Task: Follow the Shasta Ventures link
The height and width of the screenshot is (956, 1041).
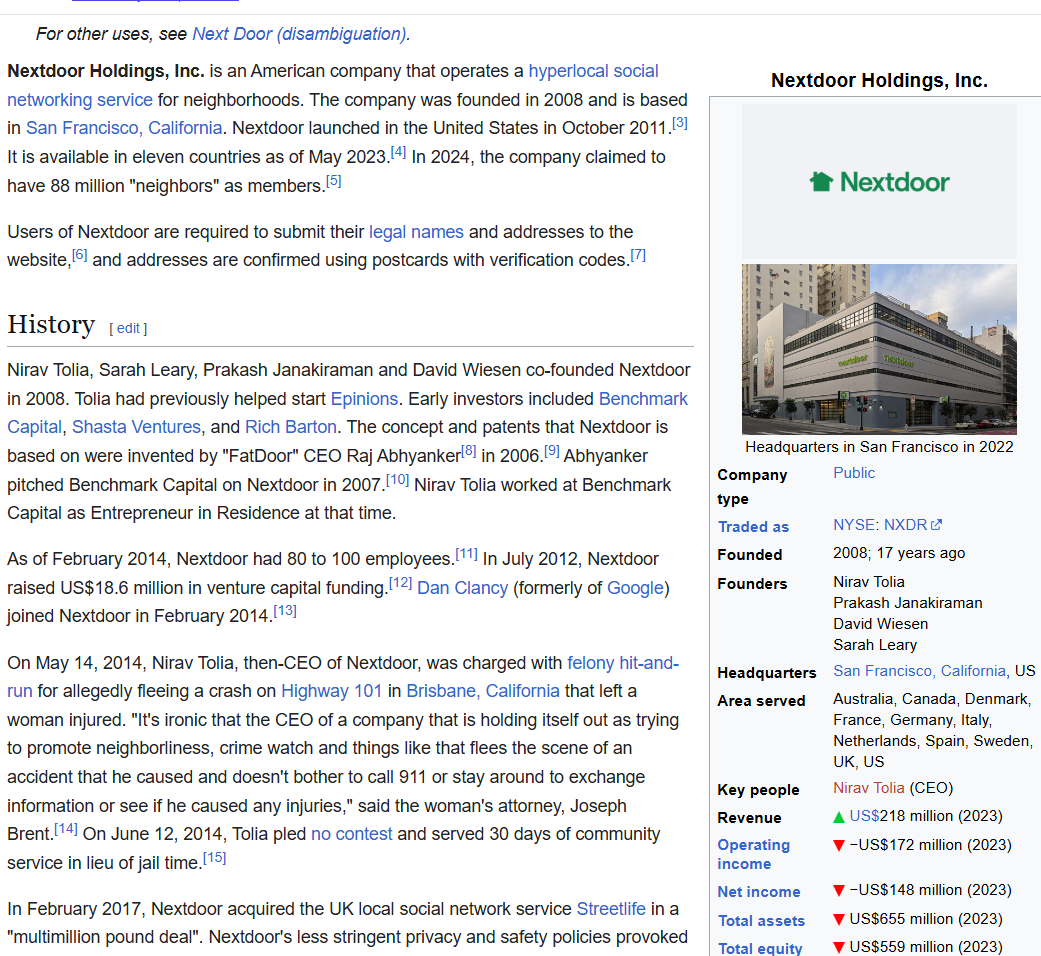Action: click(x=136, y=427)
